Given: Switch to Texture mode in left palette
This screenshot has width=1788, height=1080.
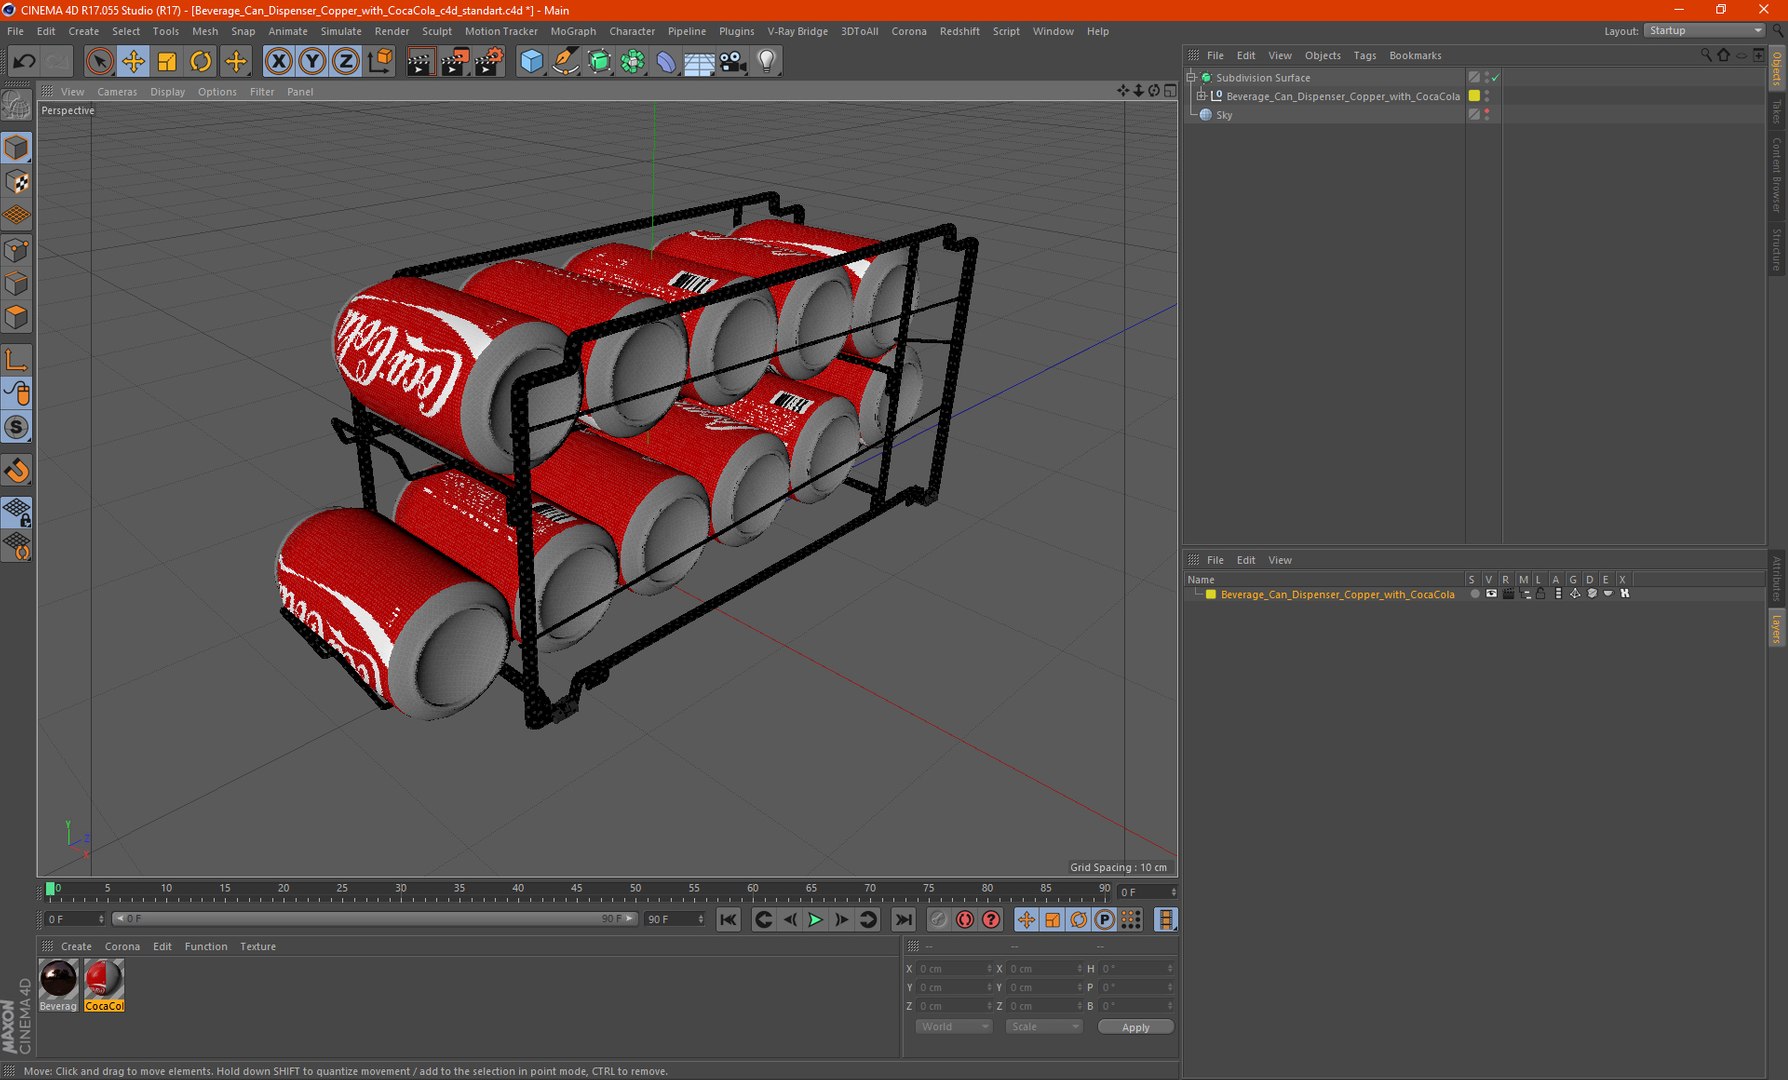Looking at the screenshot, I should (x=17, y=182).
